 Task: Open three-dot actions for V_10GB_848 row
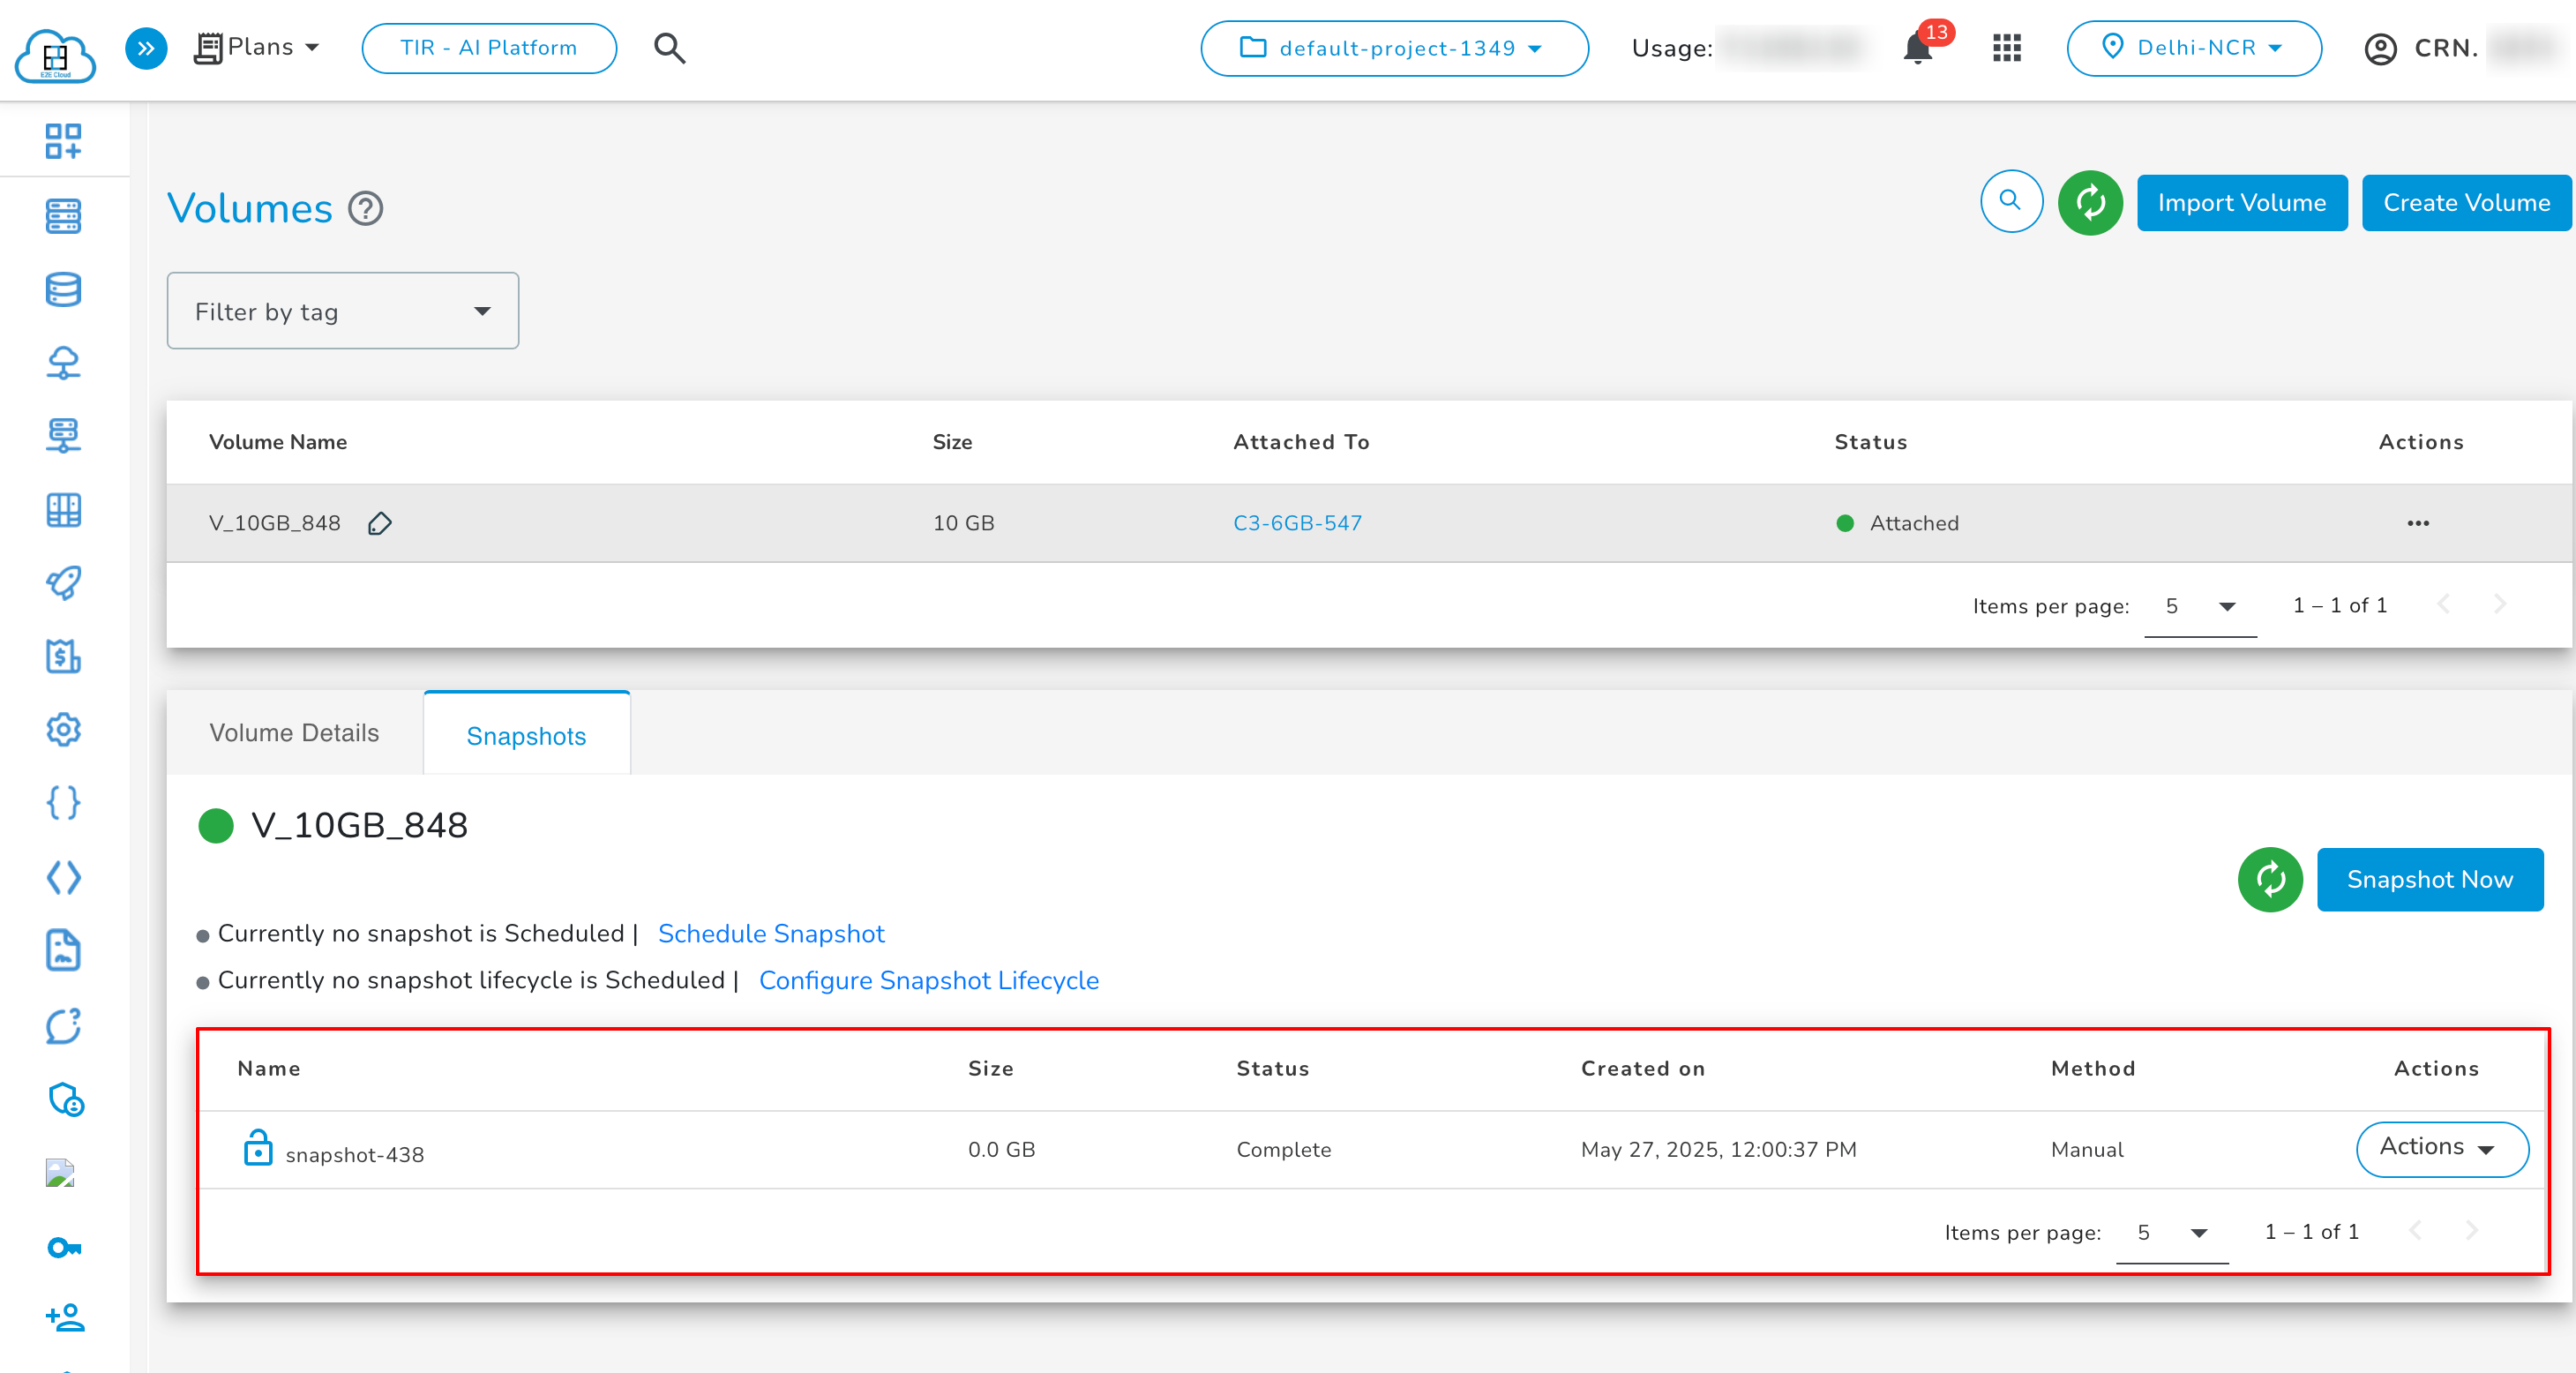pos(2417,523)
